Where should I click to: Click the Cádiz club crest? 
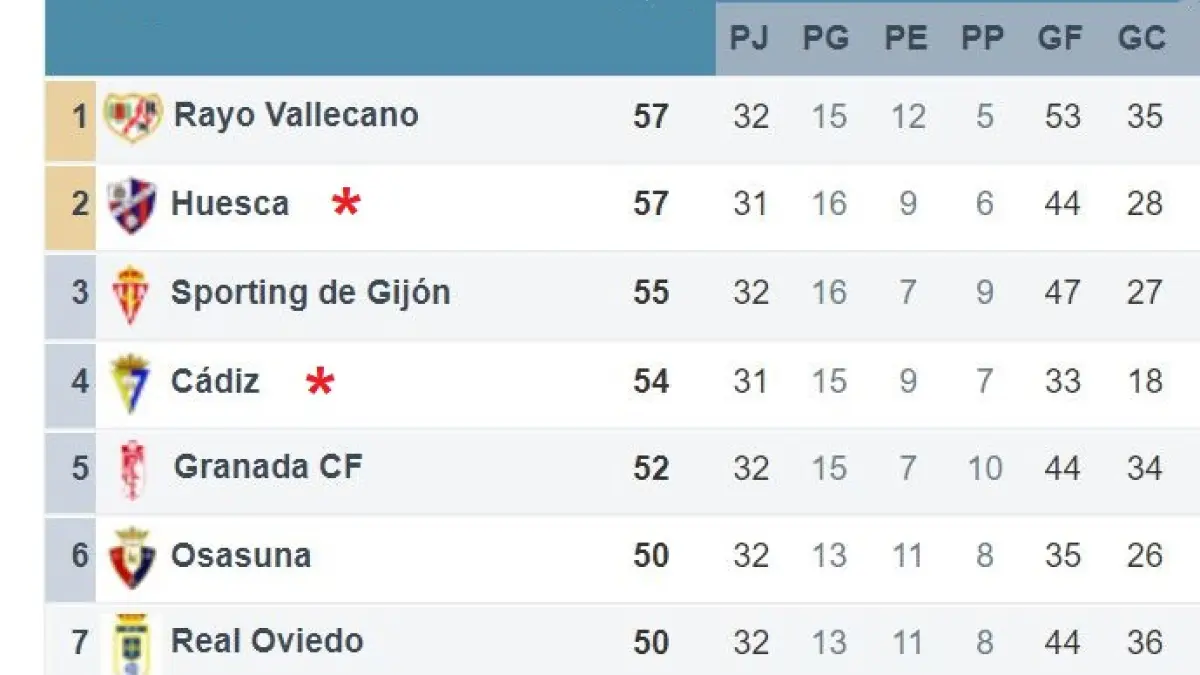[x=131, y=382]
